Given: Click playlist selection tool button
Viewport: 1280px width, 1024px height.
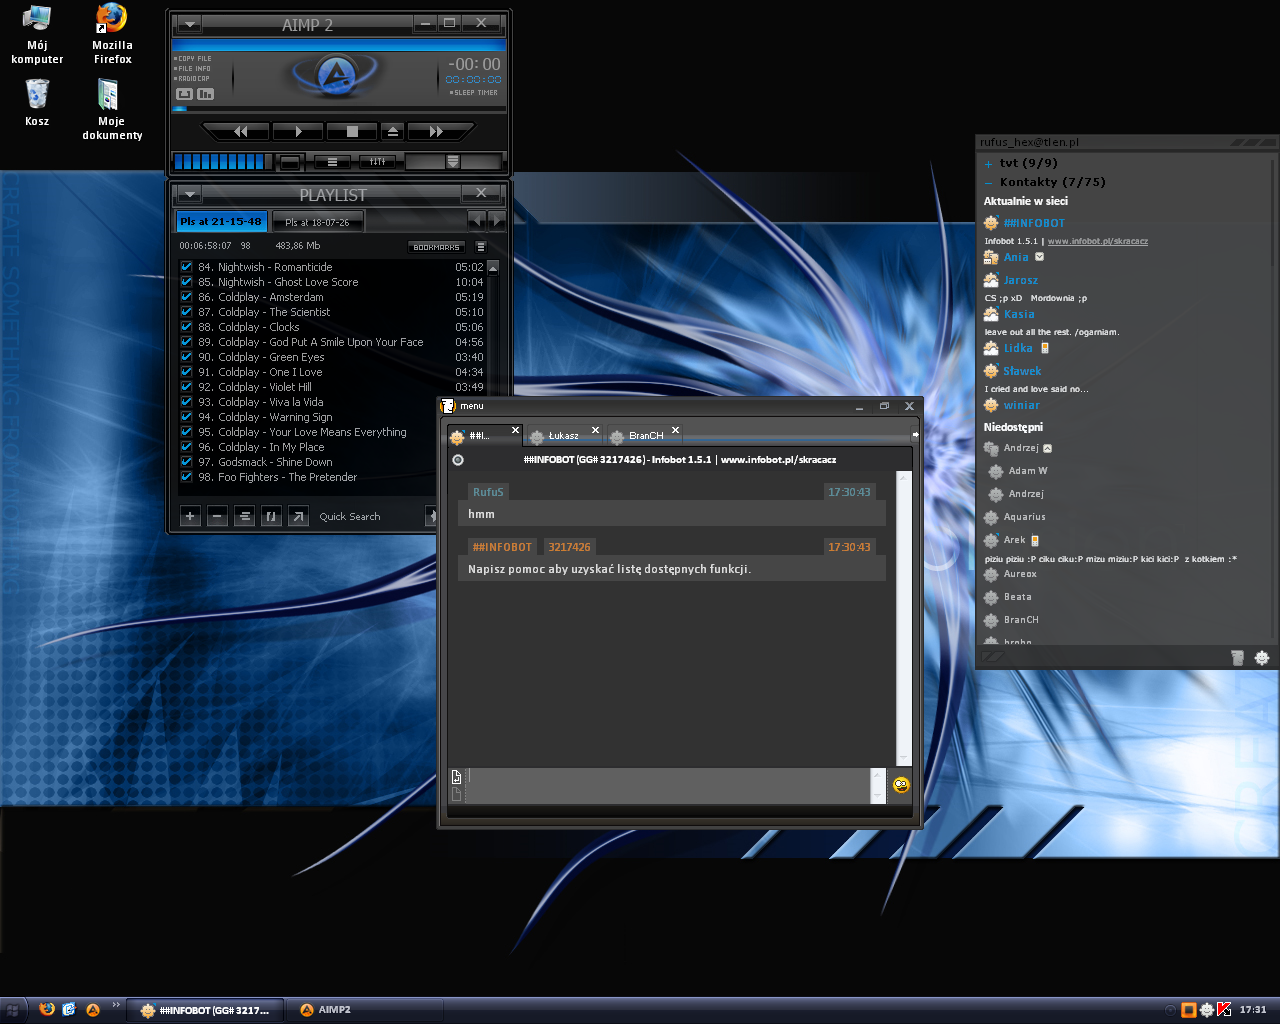Looking at the screenshot, I should (x=271, y=516).
